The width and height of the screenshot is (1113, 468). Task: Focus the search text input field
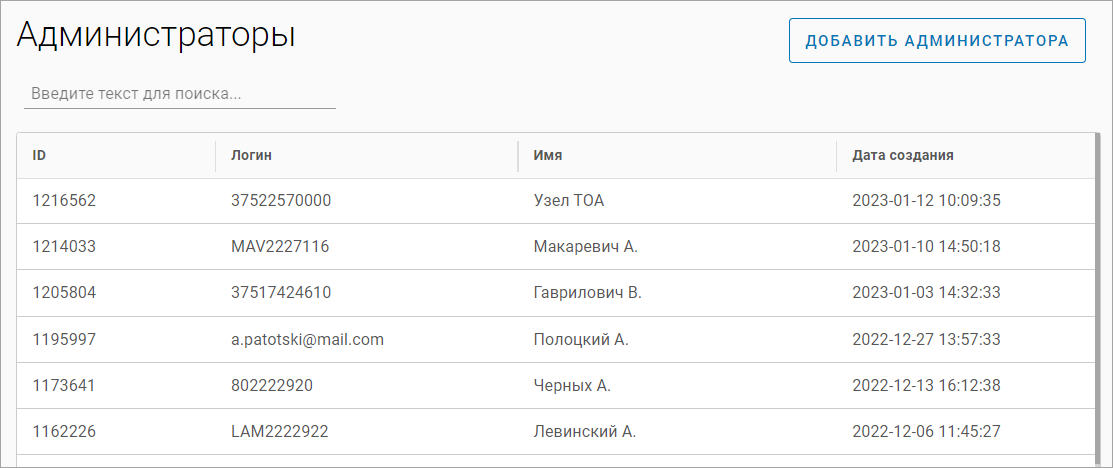180,94
